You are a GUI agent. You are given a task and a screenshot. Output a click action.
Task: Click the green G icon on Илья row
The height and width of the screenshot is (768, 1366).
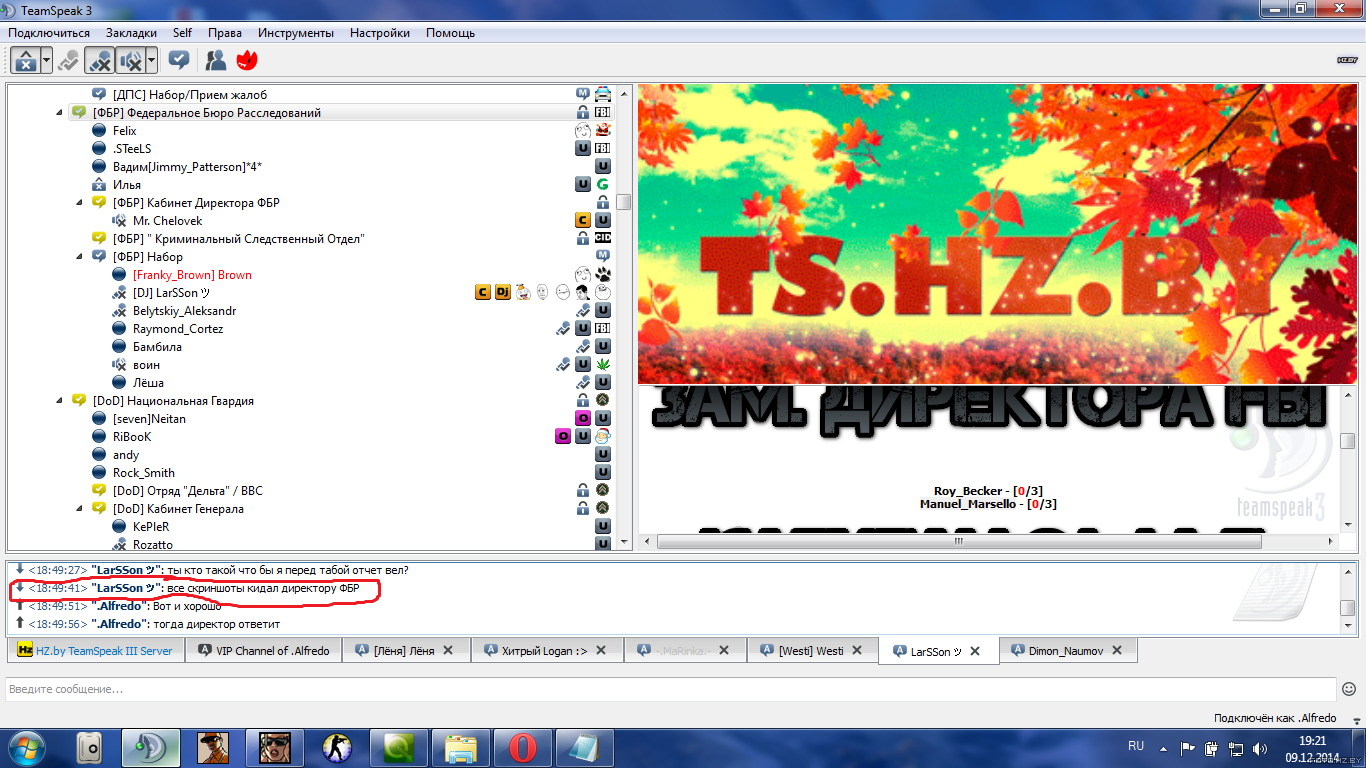click(x=603, y=185)
